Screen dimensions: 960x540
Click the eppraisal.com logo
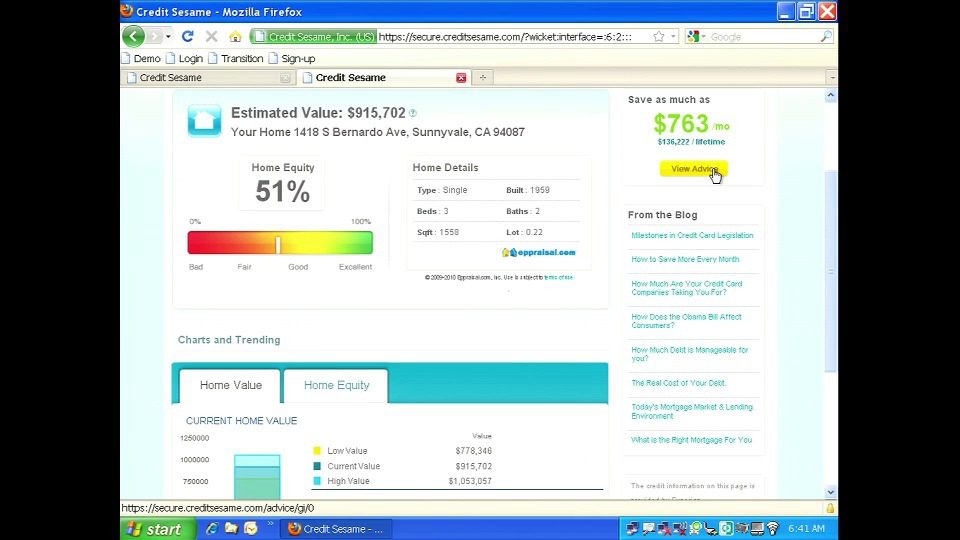[x=539, y=252]
